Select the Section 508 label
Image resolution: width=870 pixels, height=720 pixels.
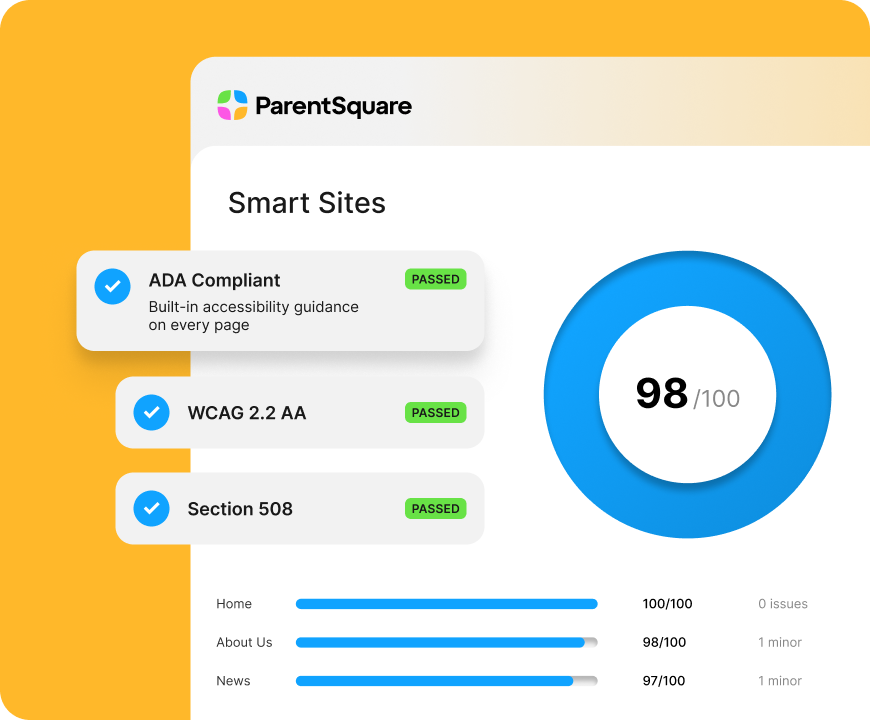(x=240, y=509)
